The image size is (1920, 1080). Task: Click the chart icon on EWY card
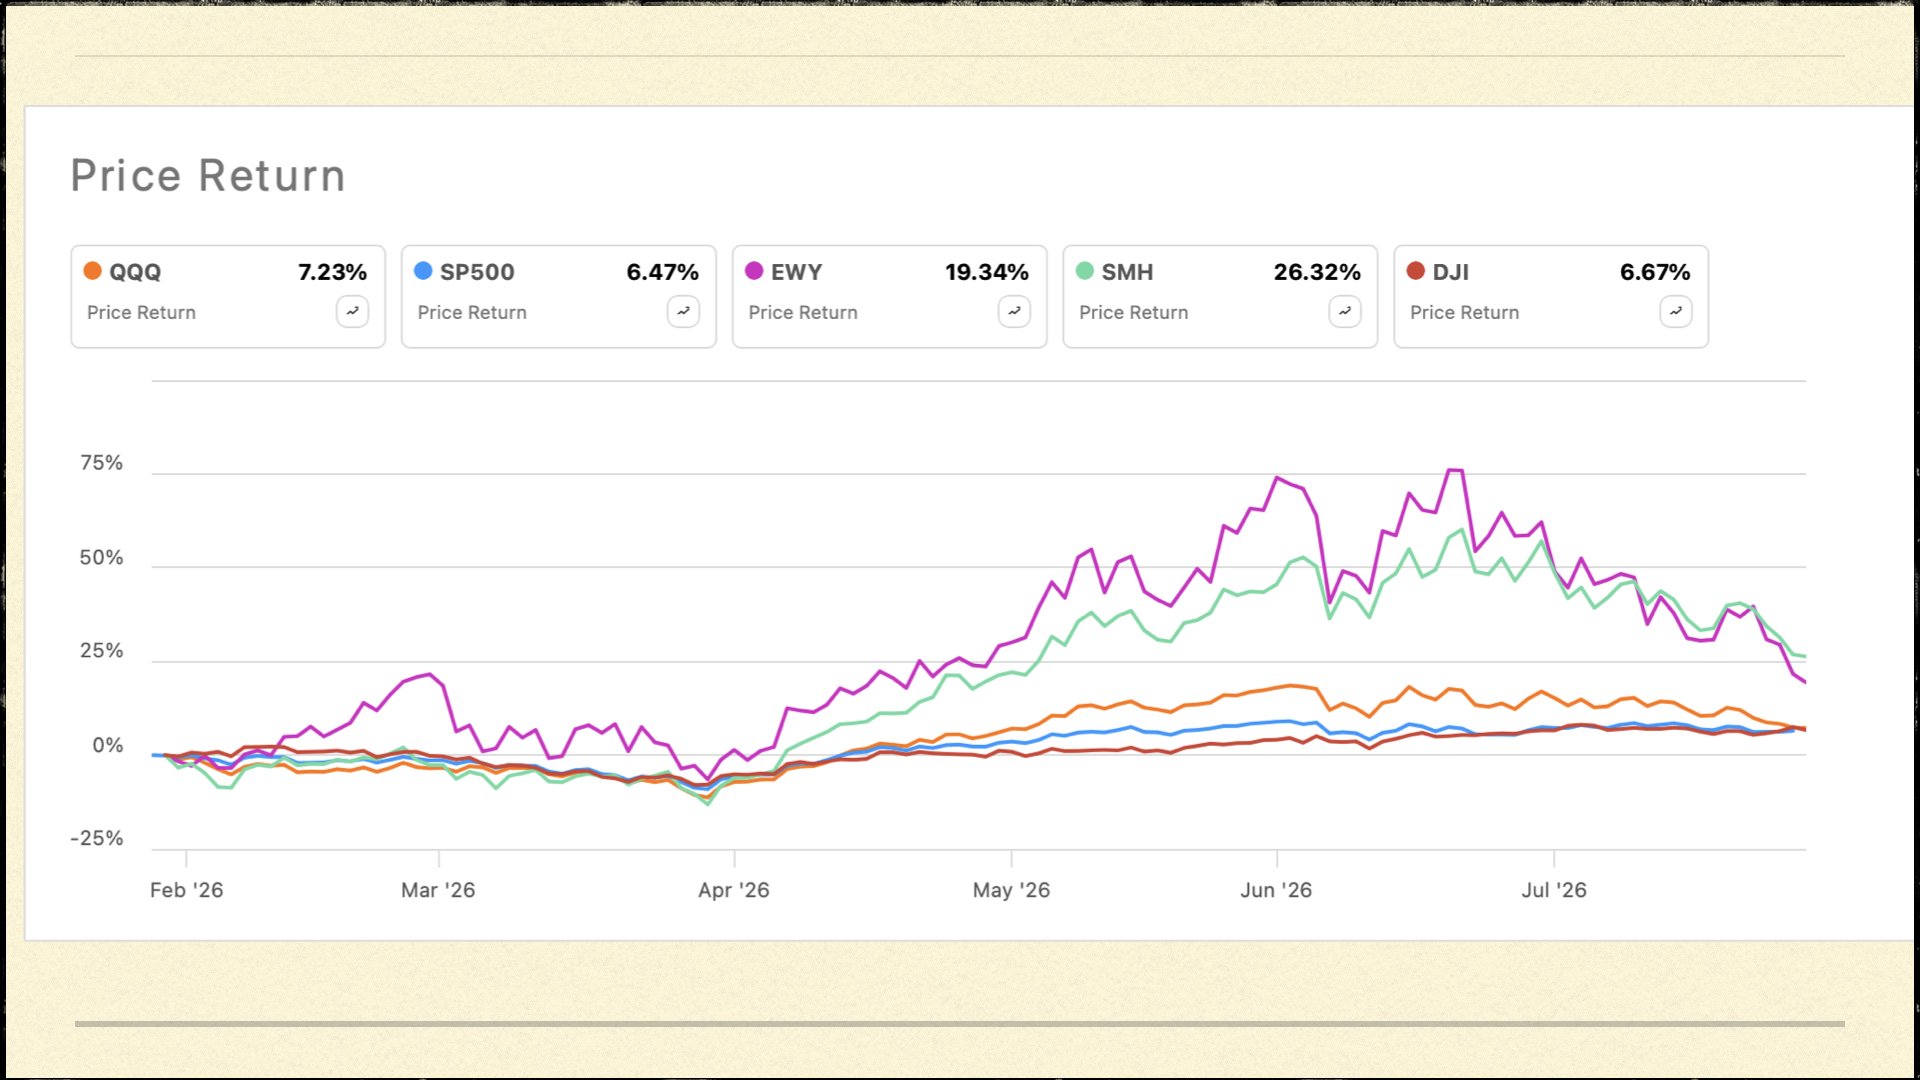1014,312
